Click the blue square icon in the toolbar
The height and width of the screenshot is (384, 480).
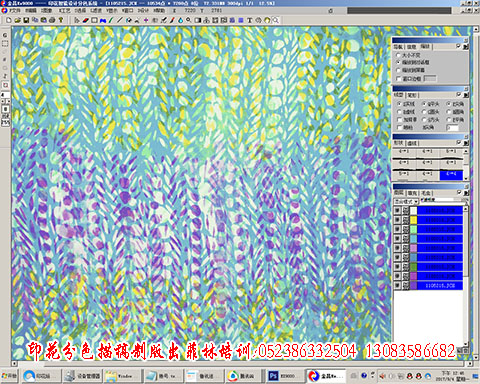tap(241, 20)
